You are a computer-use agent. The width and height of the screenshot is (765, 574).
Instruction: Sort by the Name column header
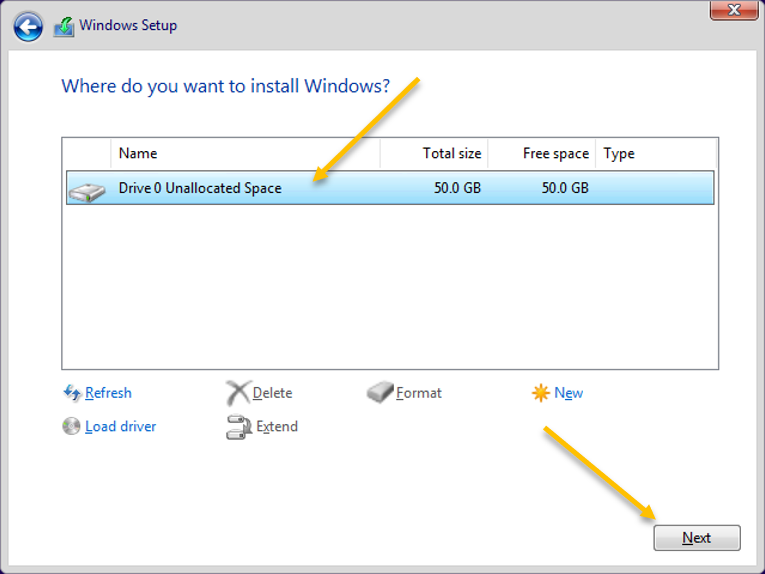tap(245, 154)
